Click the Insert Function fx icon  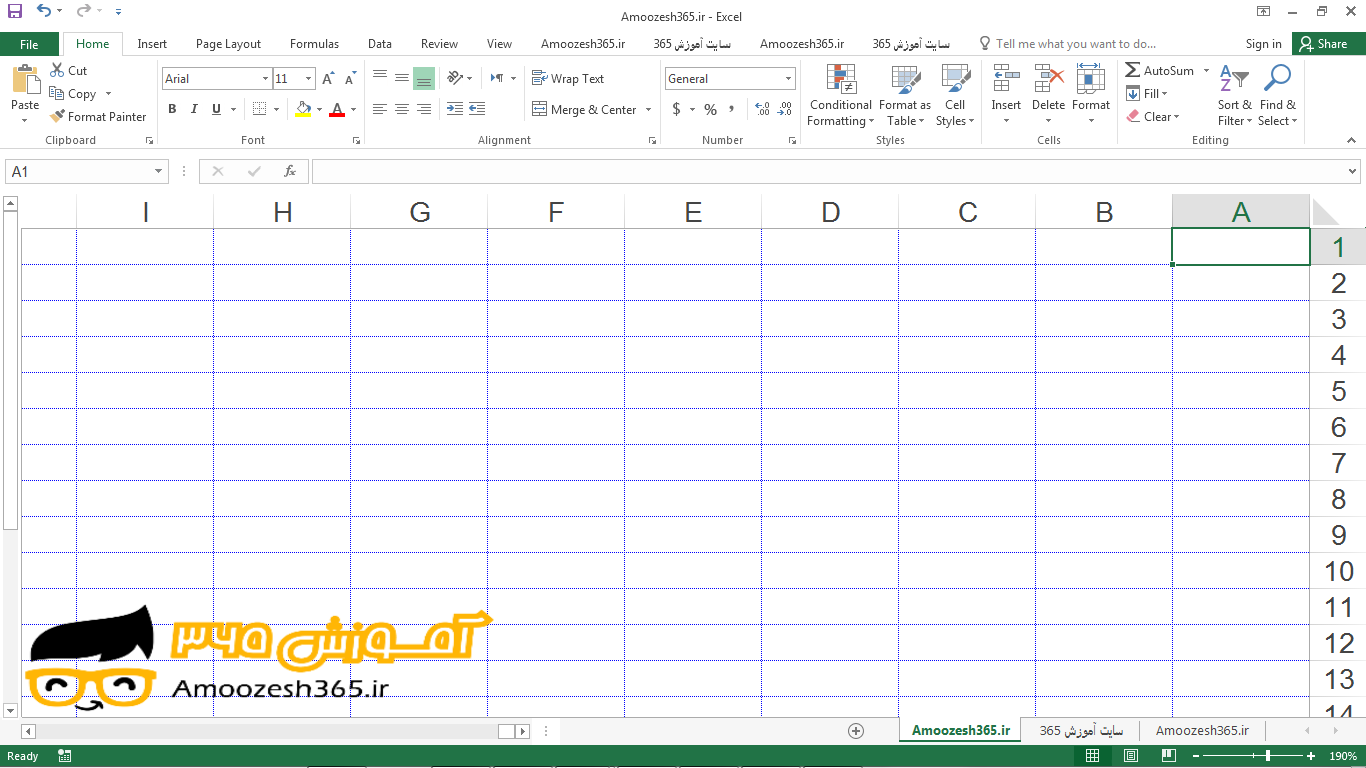pos(290,172)
